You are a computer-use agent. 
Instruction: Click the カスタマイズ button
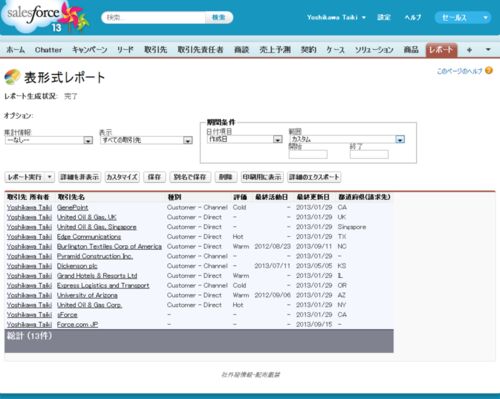pos(122,177)
